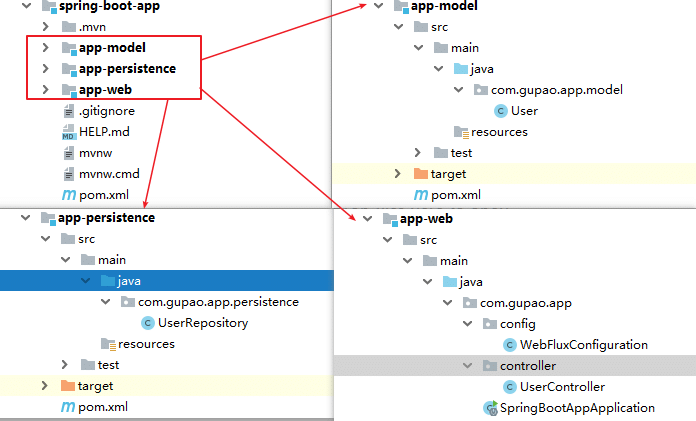
Task: Select the highlighted java folder in app-persistence
Action: [128, 281]
